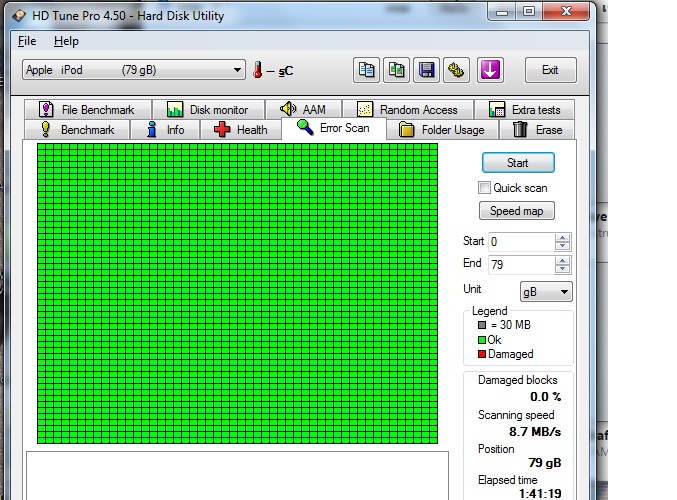
Task: Open options via the gears icon
Action: click(456, 70)
